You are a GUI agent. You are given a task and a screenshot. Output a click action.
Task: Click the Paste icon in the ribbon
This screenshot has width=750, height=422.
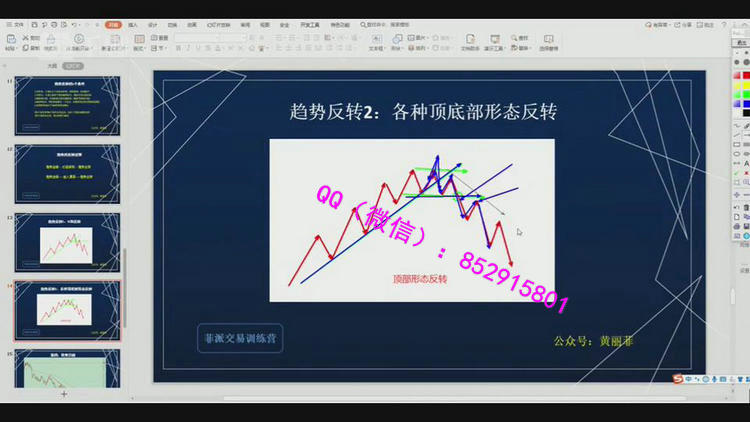(x=10, y=43)
